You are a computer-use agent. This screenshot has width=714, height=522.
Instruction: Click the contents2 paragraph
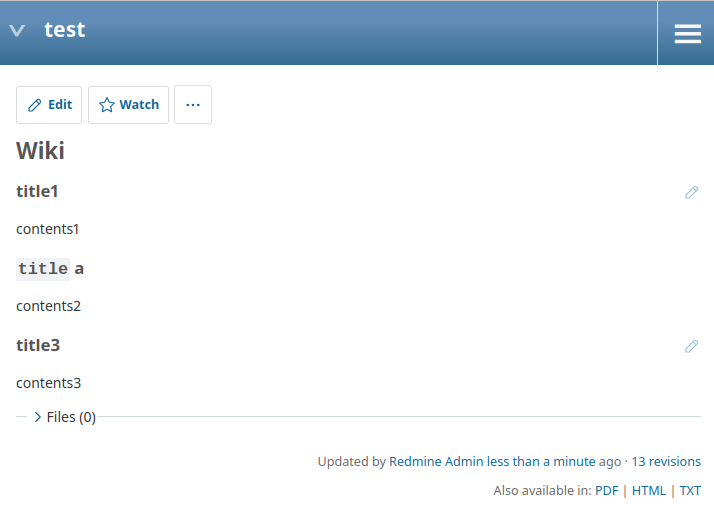(x=49, y=306)
